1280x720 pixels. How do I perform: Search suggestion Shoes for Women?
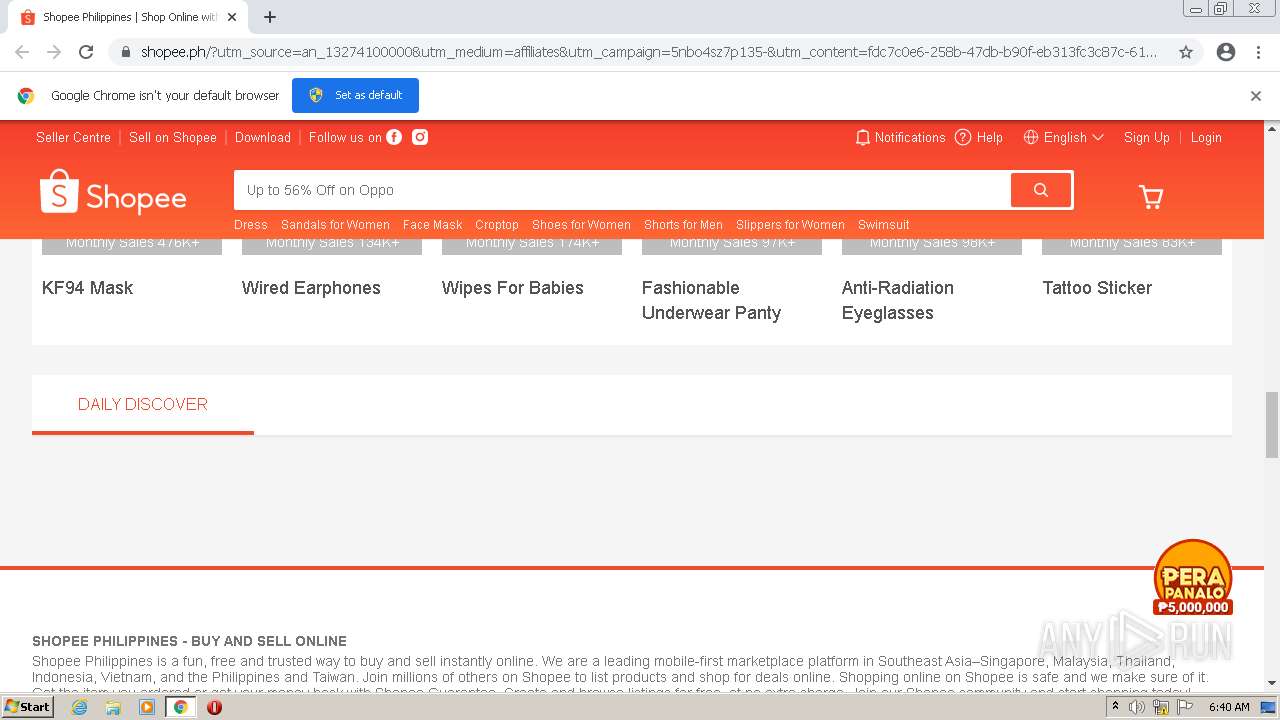(x=581, y=224)
